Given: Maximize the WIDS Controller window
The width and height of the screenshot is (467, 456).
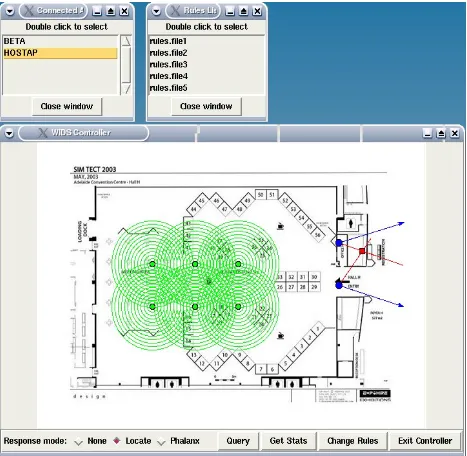Looking at the screenshot, I should pyautogui.click(x=441, y=133).
